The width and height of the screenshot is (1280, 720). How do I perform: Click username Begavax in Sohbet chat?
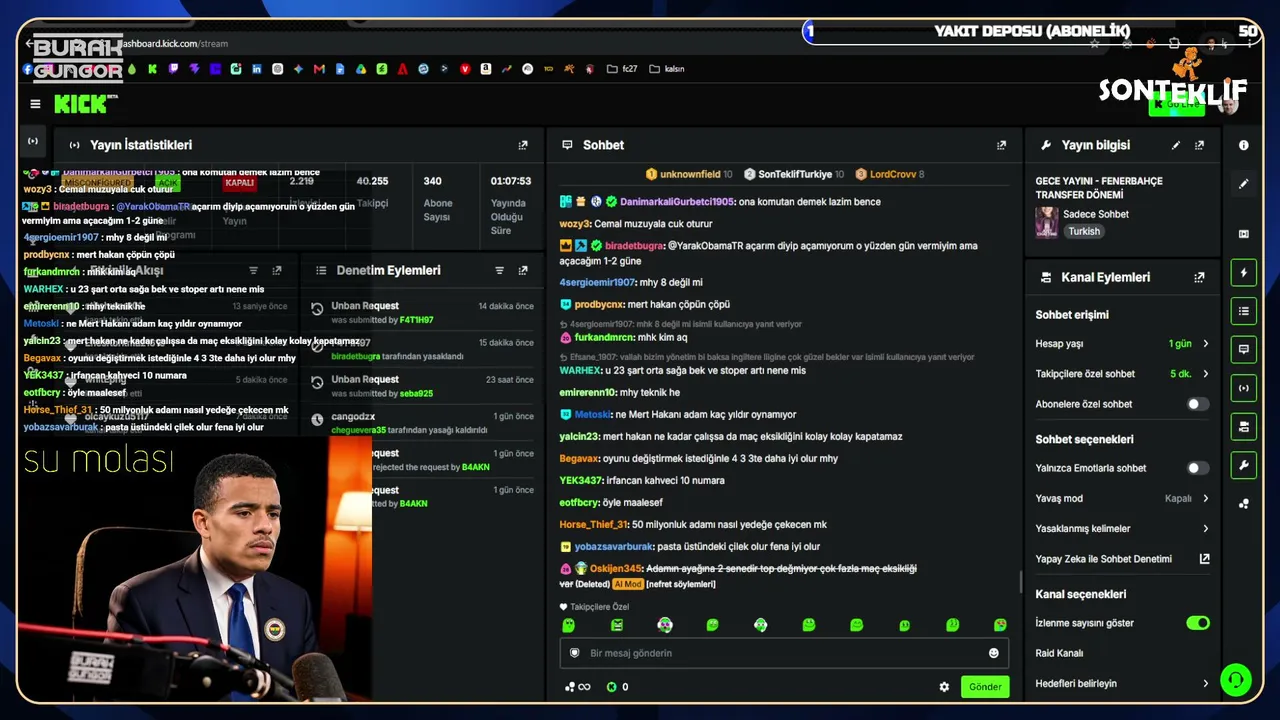(x=579, y=458)
